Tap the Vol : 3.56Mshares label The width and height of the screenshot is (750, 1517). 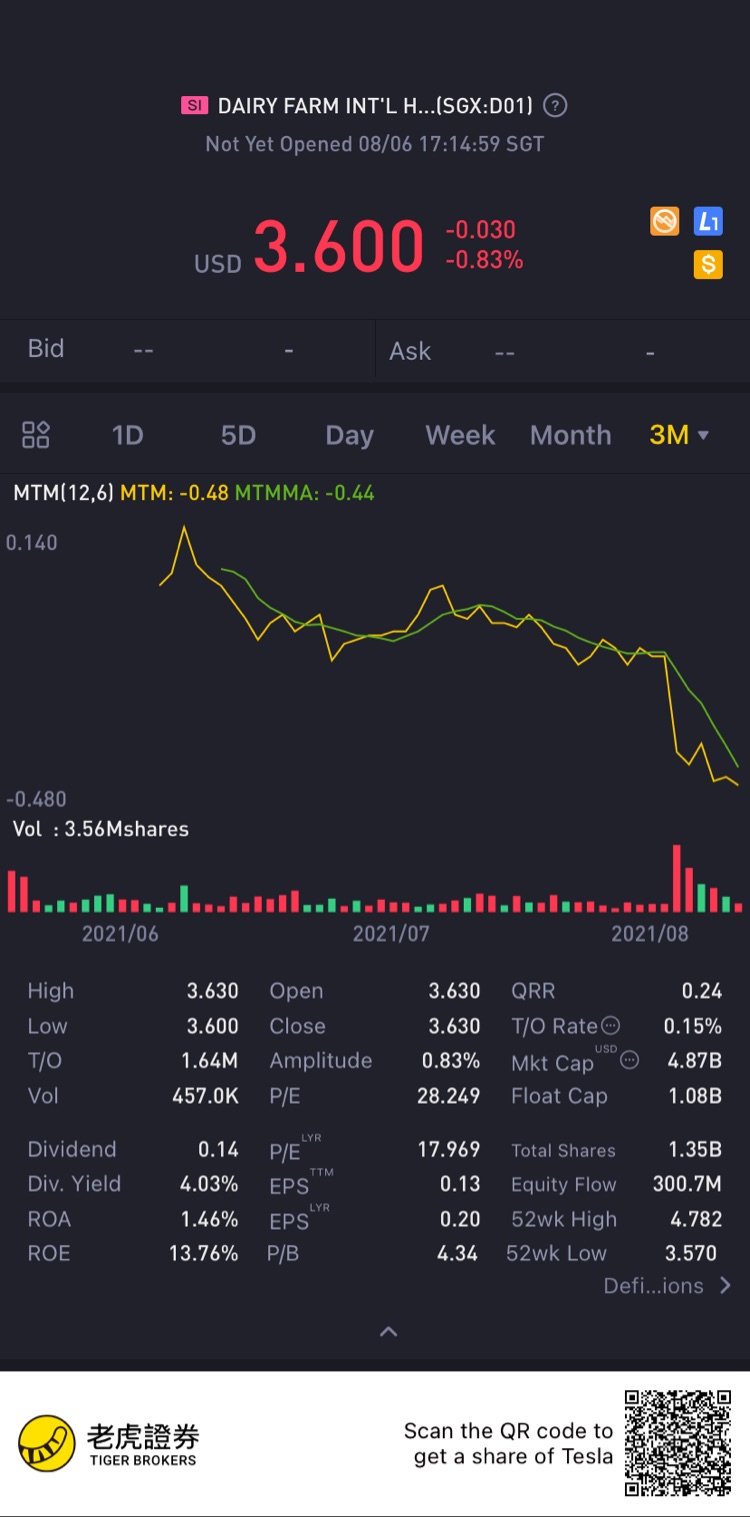[x=101, y=829]
